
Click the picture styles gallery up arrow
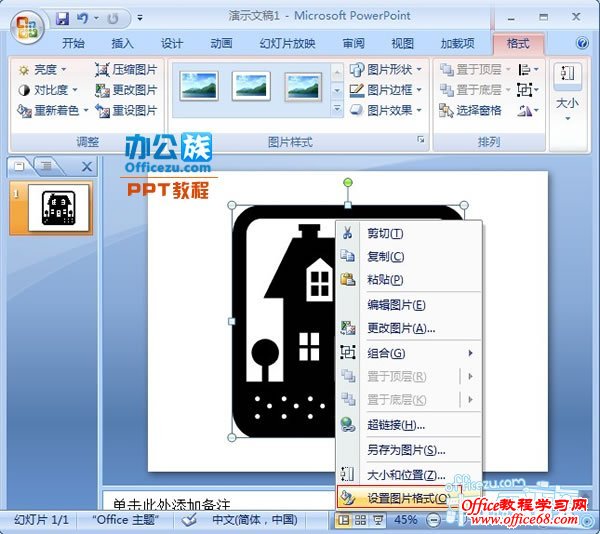(x=337, y=73)
